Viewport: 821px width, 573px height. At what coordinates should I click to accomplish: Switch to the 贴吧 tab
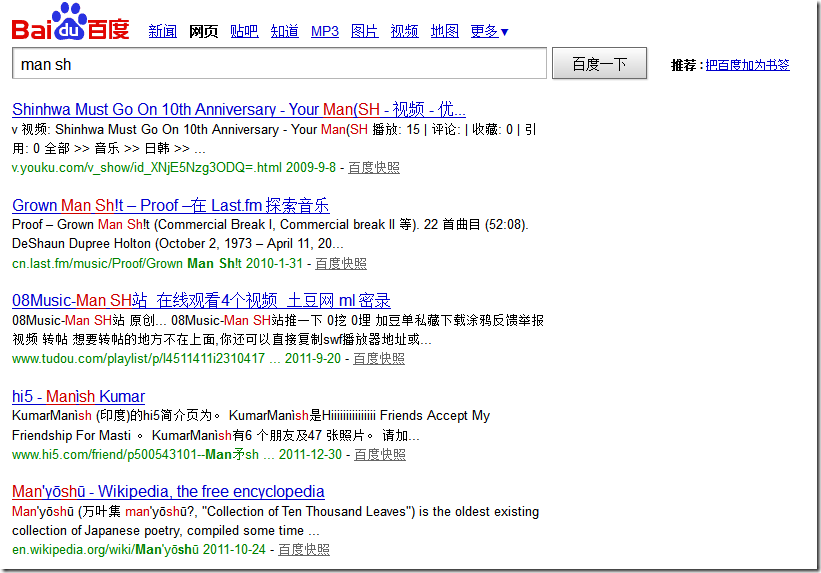(244, 31)
